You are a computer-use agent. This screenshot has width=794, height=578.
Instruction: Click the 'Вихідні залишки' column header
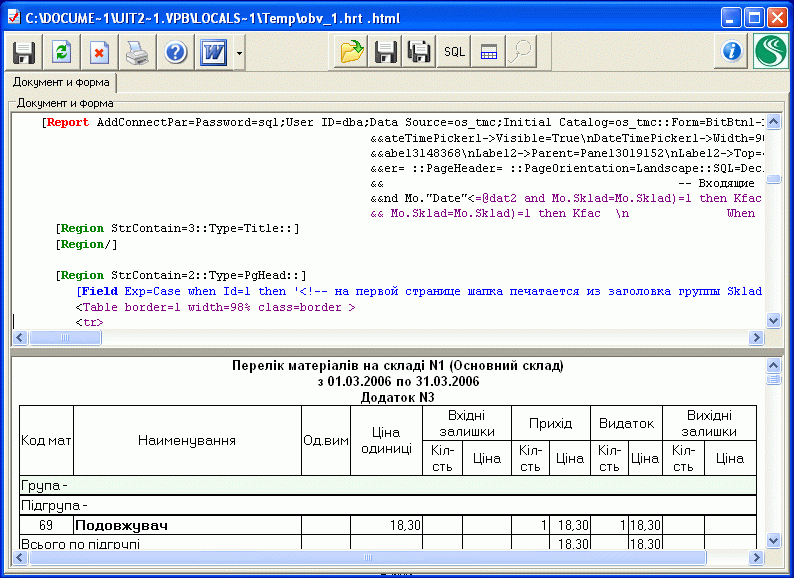(709, 423)
